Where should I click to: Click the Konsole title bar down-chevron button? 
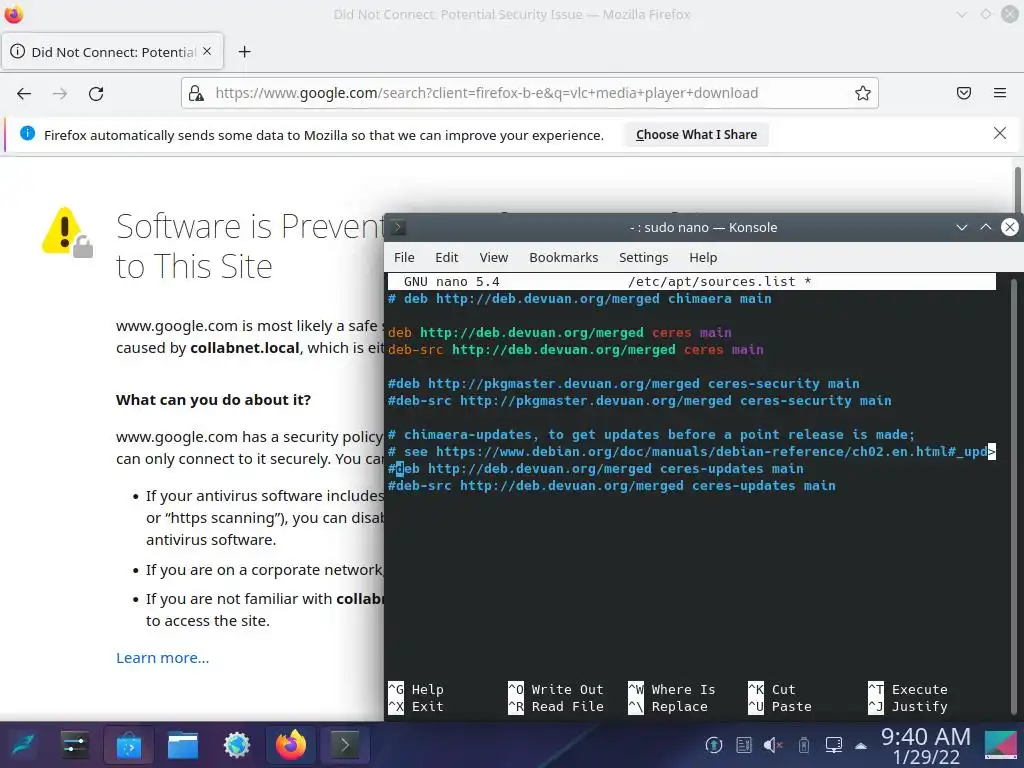961,227
